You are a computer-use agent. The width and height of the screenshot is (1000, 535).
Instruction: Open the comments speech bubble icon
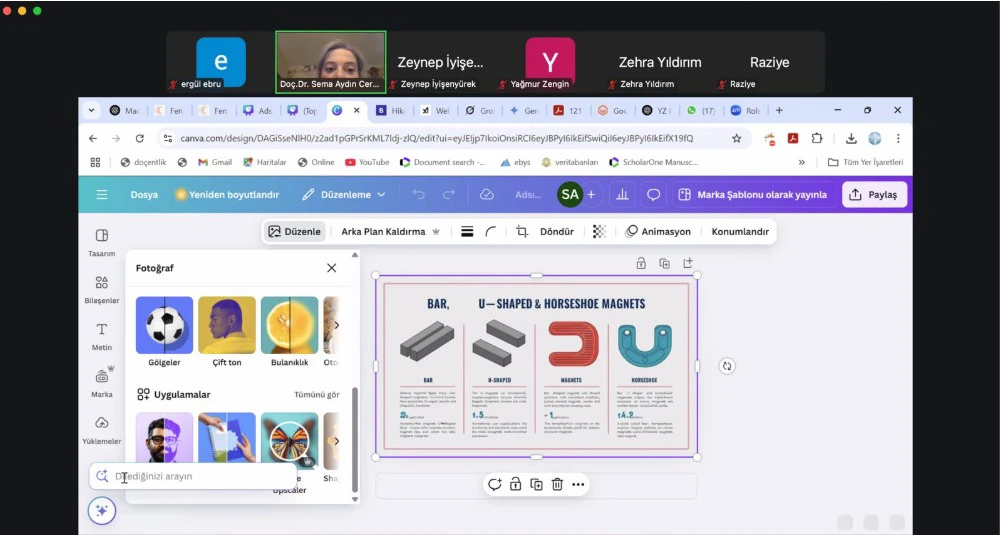coord(654,194)
